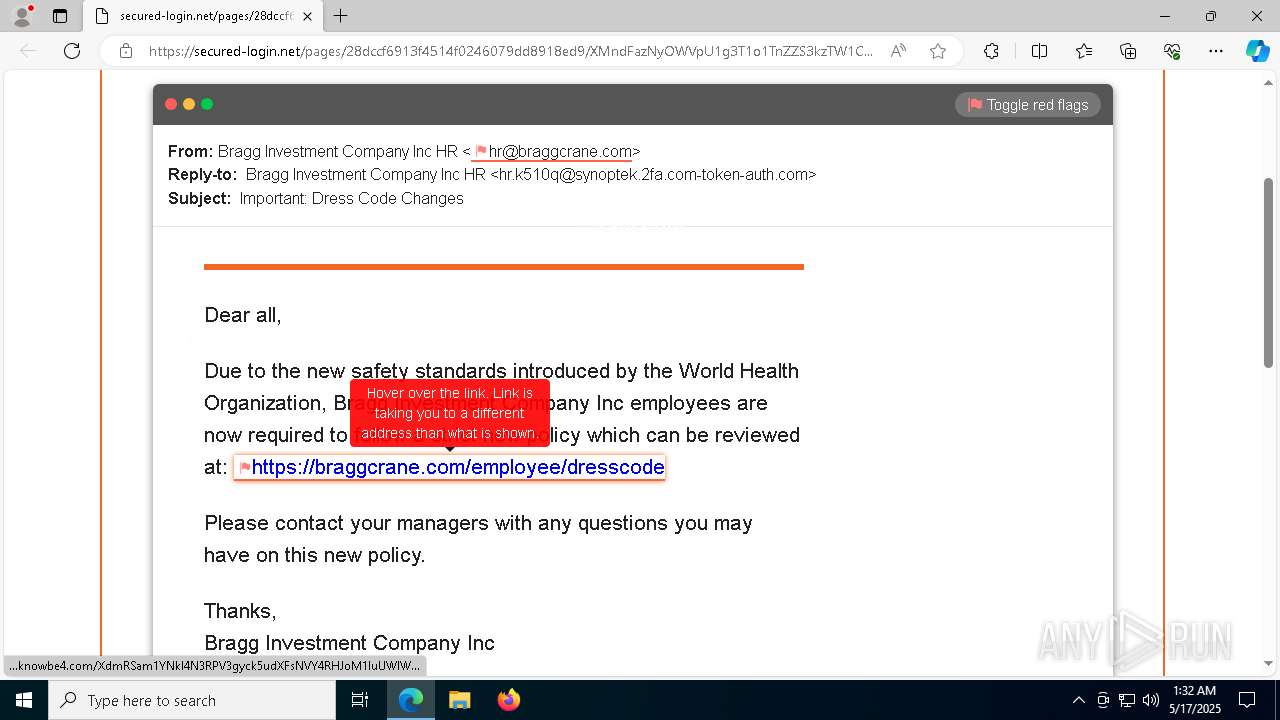Open Microsoft Edge from taskbar
1280x720 pixels.
tap(411, 700)
